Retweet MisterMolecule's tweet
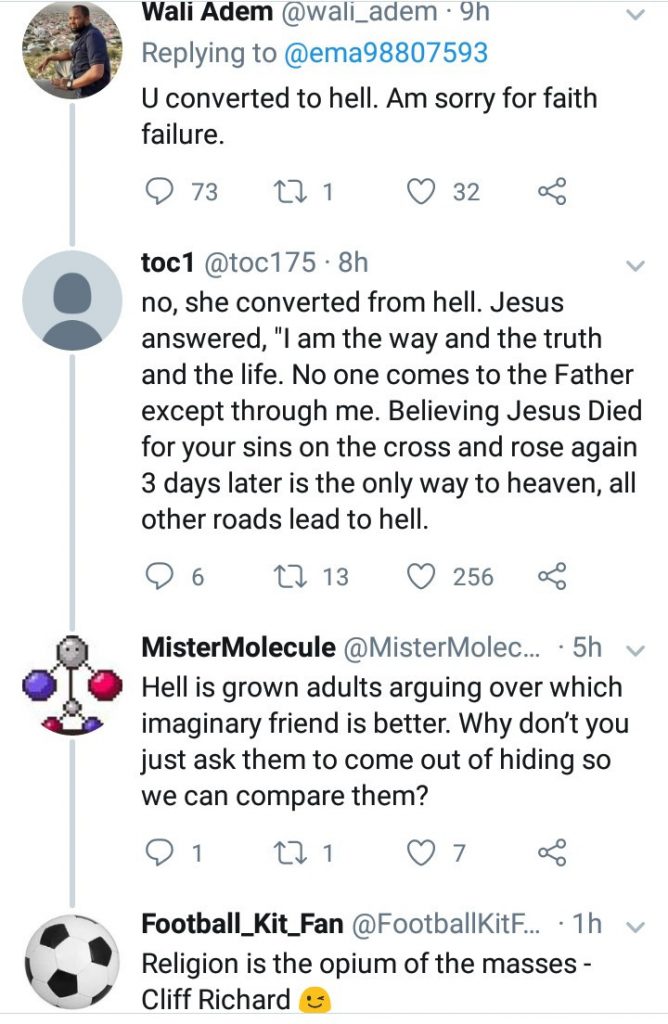Screen dimensions: 668x1024 coord(288,853)
